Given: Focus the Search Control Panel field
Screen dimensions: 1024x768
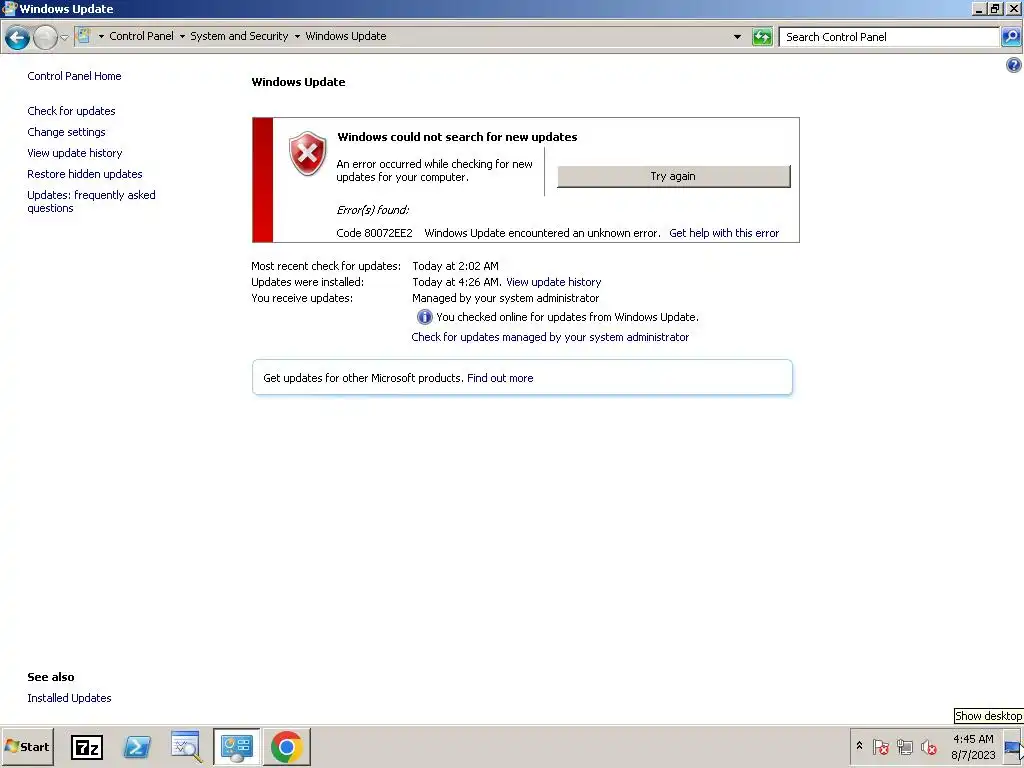Looking at the screenshot, I should pos(889,37).
